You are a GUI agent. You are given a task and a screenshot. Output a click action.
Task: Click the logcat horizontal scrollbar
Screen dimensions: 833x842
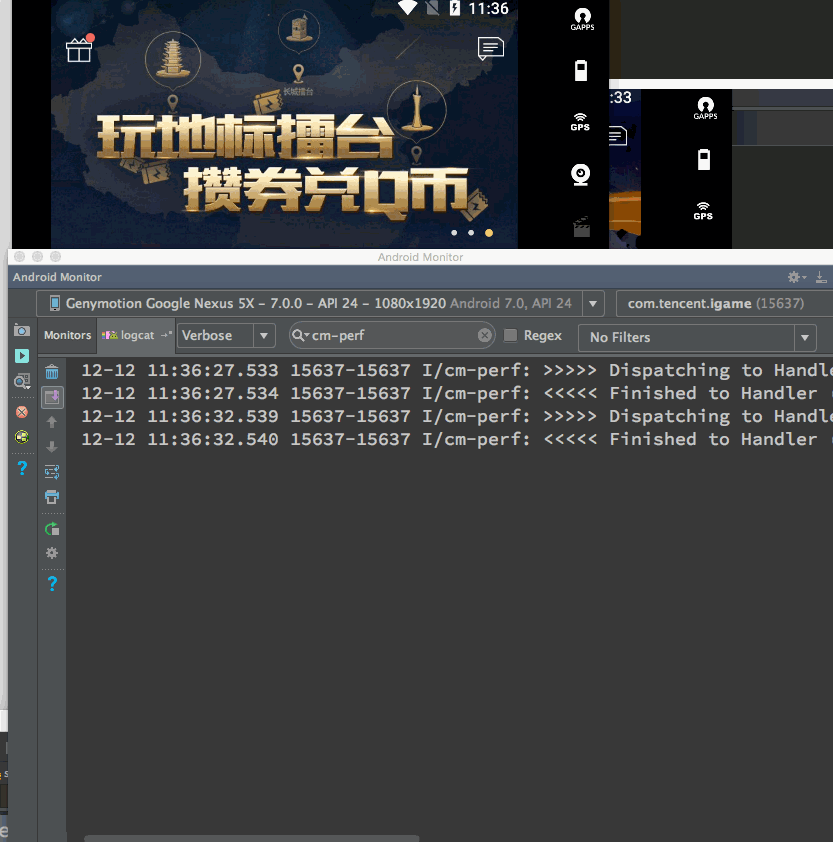(251, 838)
